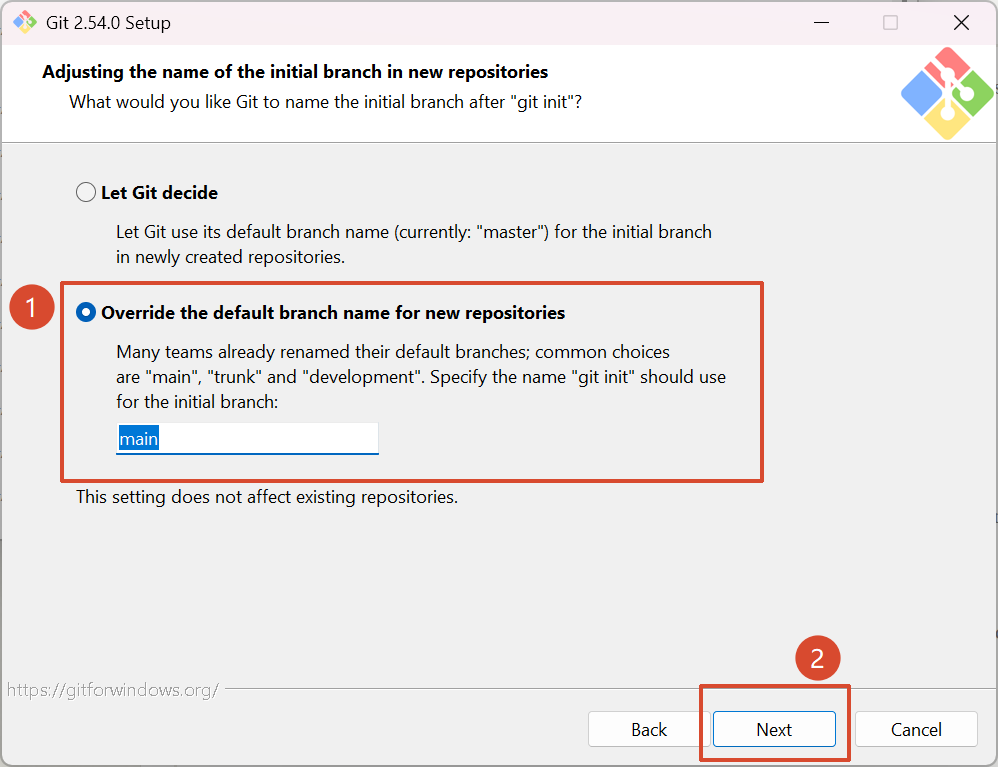Click the red numbered badge 2

click(x=817, y=658)
